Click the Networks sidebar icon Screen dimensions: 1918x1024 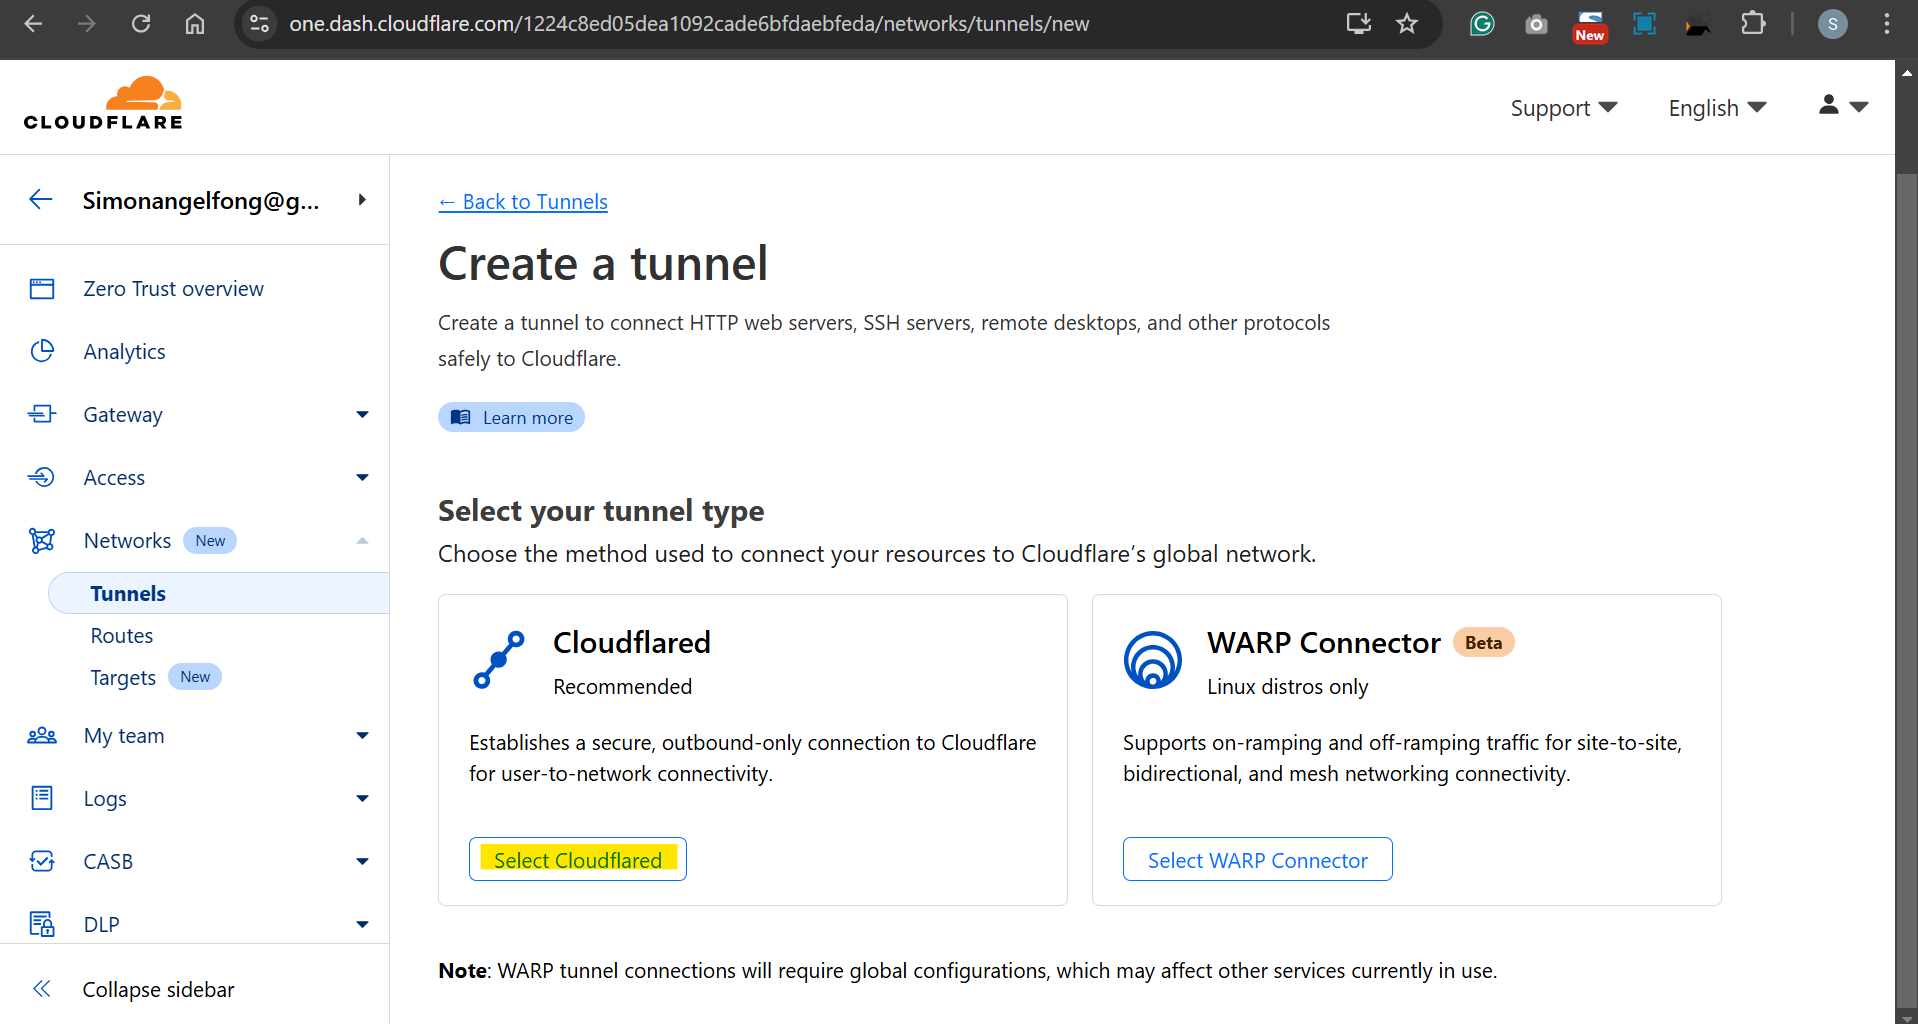(42, 540)
